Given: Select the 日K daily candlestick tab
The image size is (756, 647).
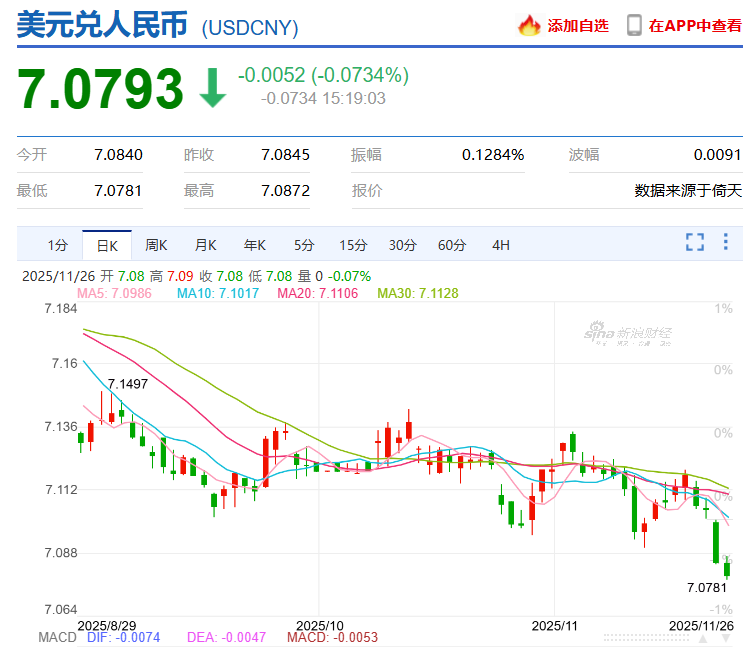Looking at the screenshot, I should click(107, 245).
